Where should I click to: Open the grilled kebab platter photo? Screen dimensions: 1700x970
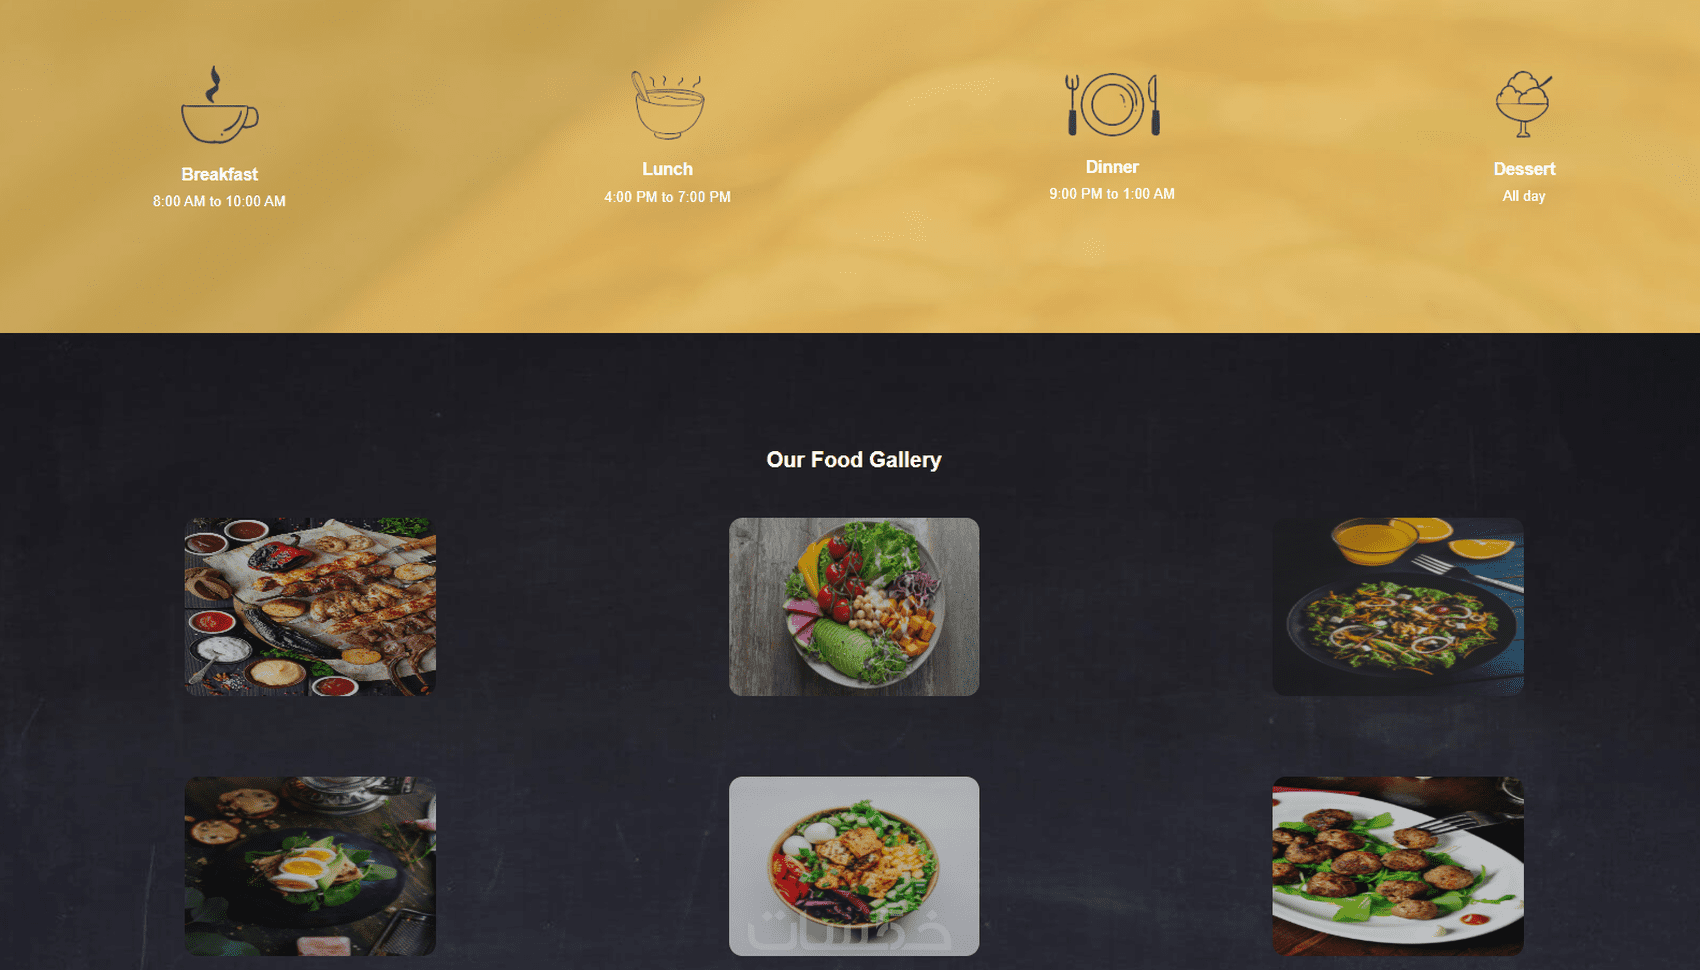click(310, 606)
